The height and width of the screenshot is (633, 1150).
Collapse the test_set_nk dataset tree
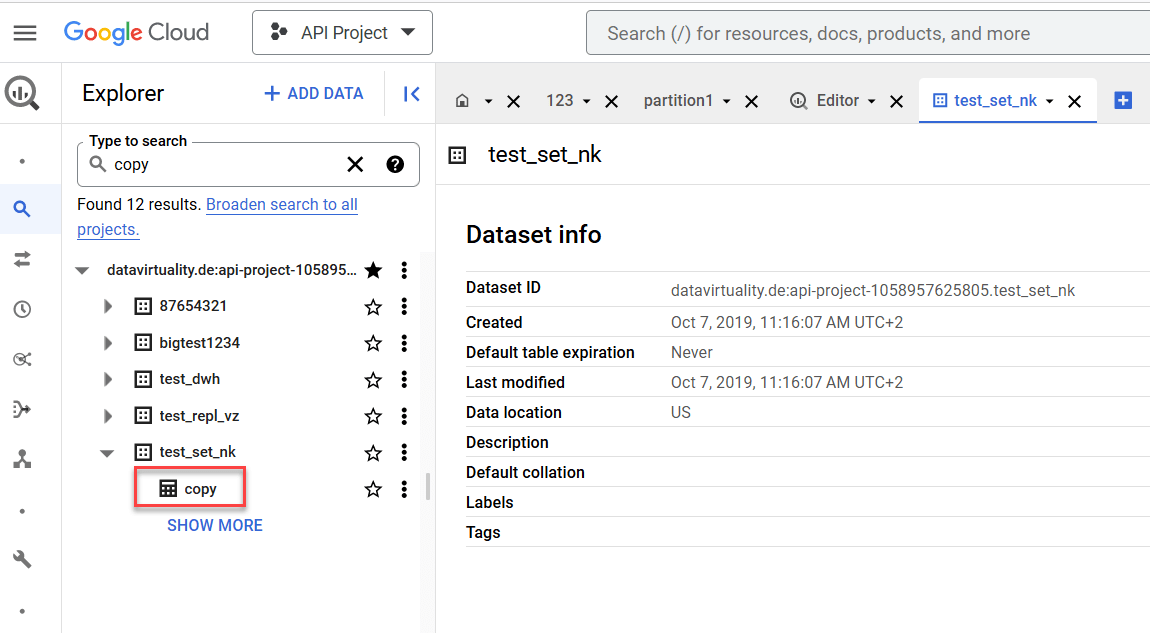coord(107,452)
